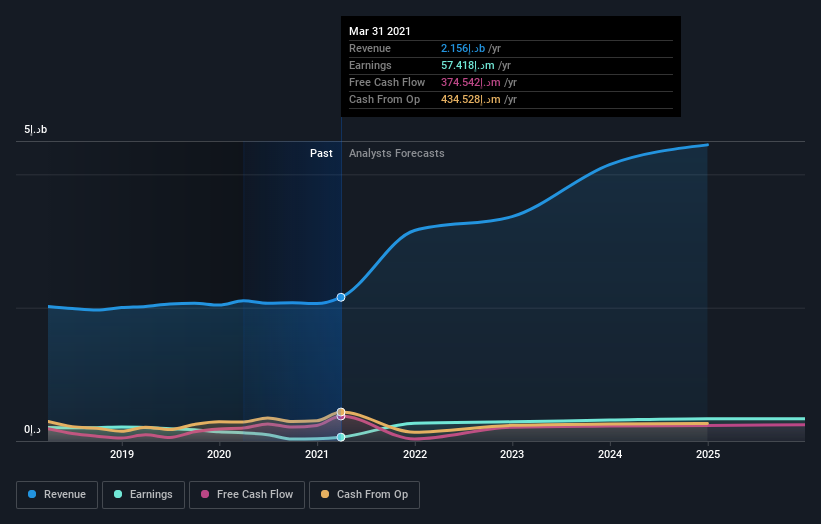Viewport: 821px width, 524px height.
Task: Click the 57.418 earnings value in tooltip
Action: click(x=468, y=65)
